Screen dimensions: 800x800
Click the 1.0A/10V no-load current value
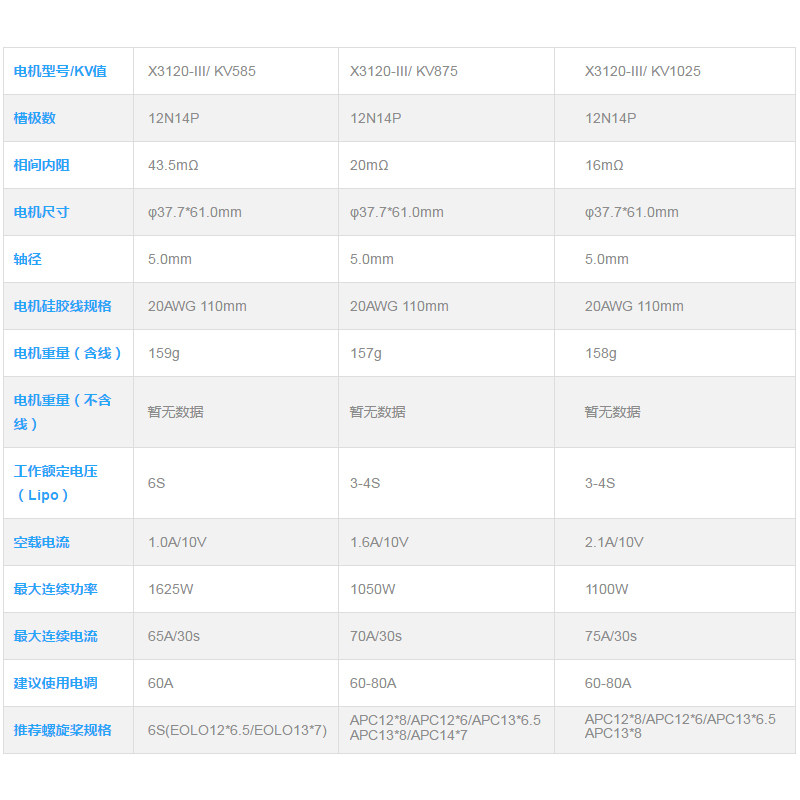coord(177,542)
